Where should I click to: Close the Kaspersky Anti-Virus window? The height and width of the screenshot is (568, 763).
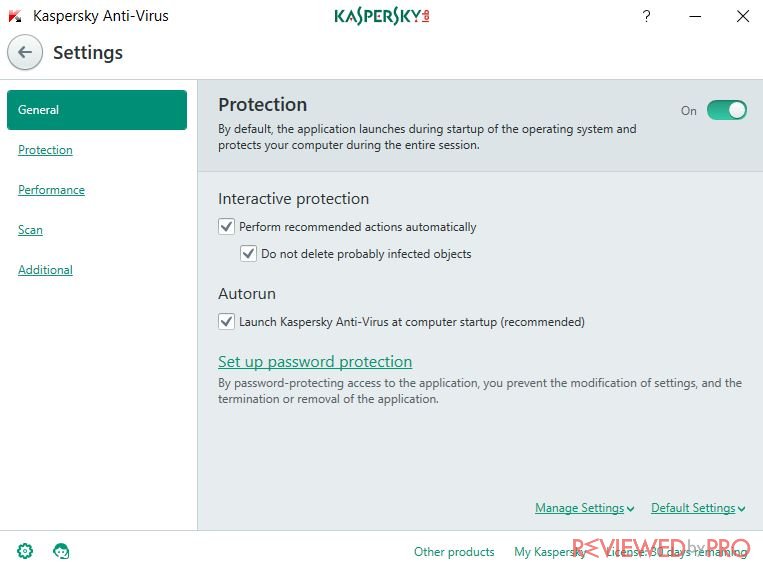pos(743,16)
